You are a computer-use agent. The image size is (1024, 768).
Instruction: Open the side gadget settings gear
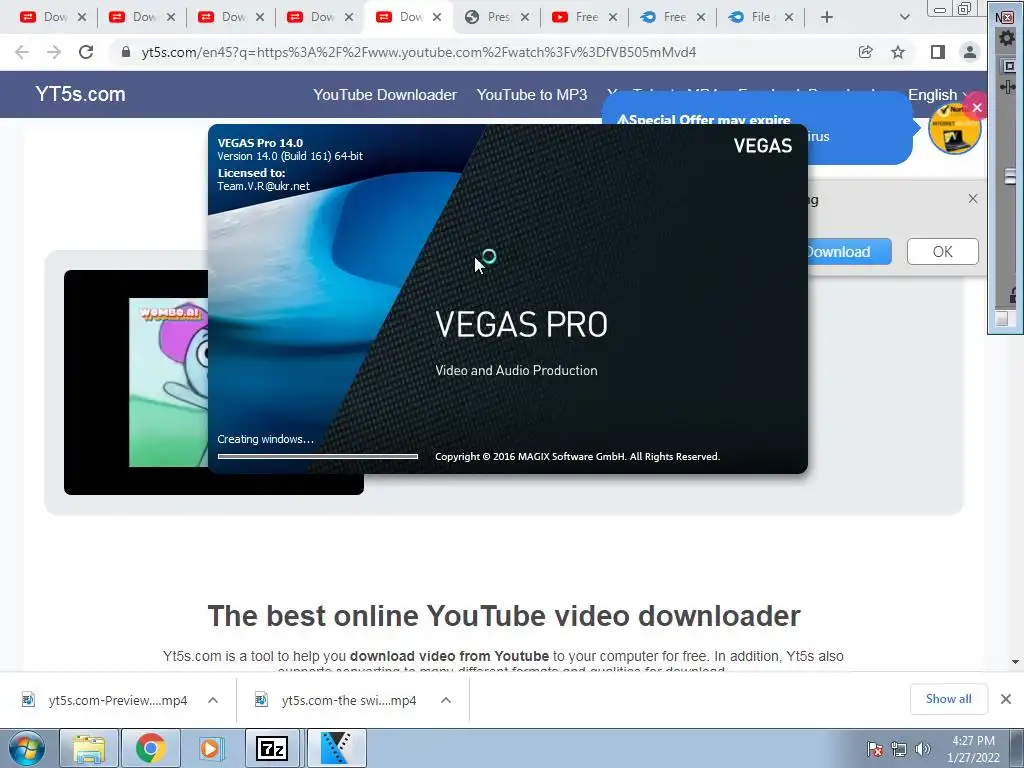pos(1007,39)
